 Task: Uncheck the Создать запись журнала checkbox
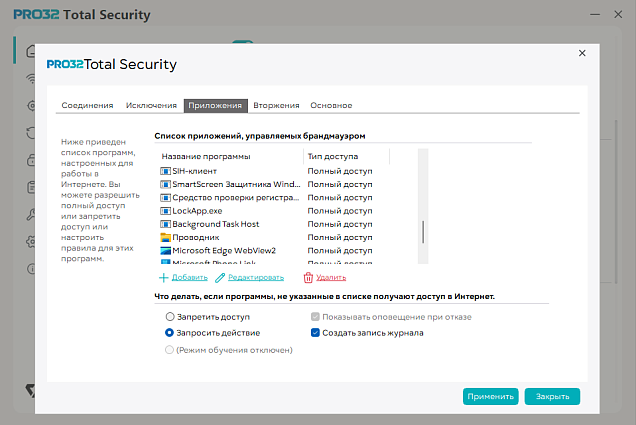tap(315, 333)
